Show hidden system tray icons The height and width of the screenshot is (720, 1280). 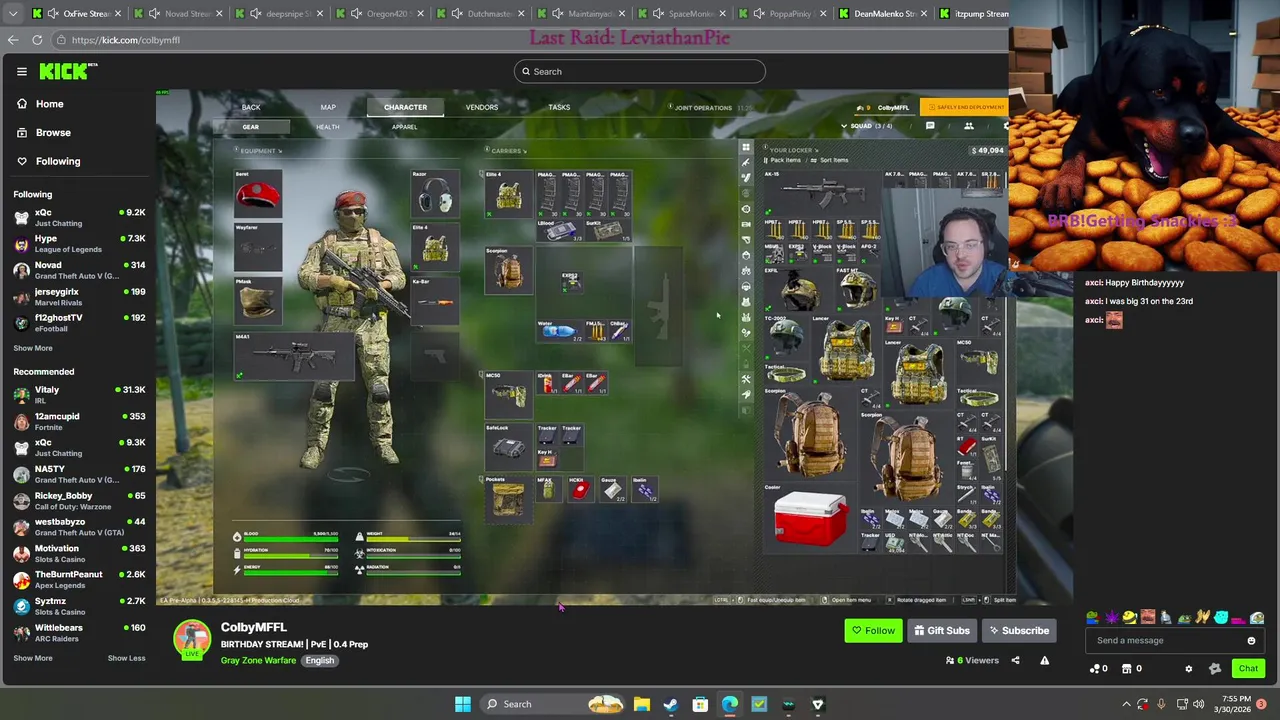1126,705
